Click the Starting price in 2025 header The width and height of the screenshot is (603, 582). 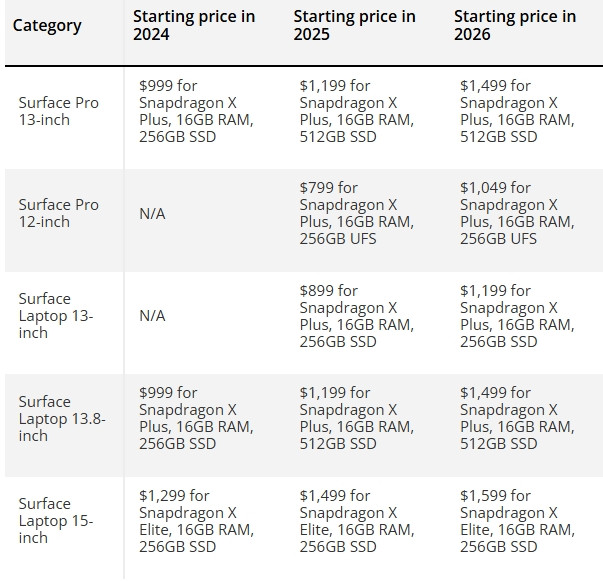point(354,25)
